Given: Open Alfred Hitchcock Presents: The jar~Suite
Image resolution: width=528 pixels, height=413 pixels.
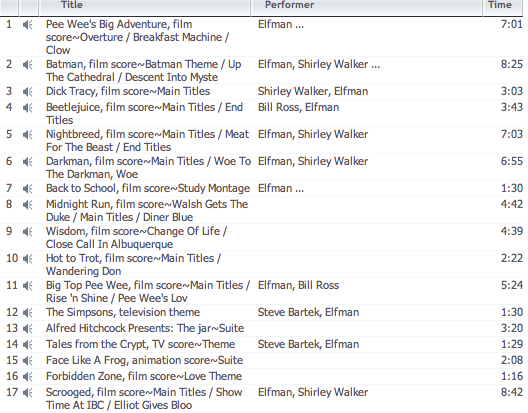Looking at the screenshot, I should pos(145,328).
